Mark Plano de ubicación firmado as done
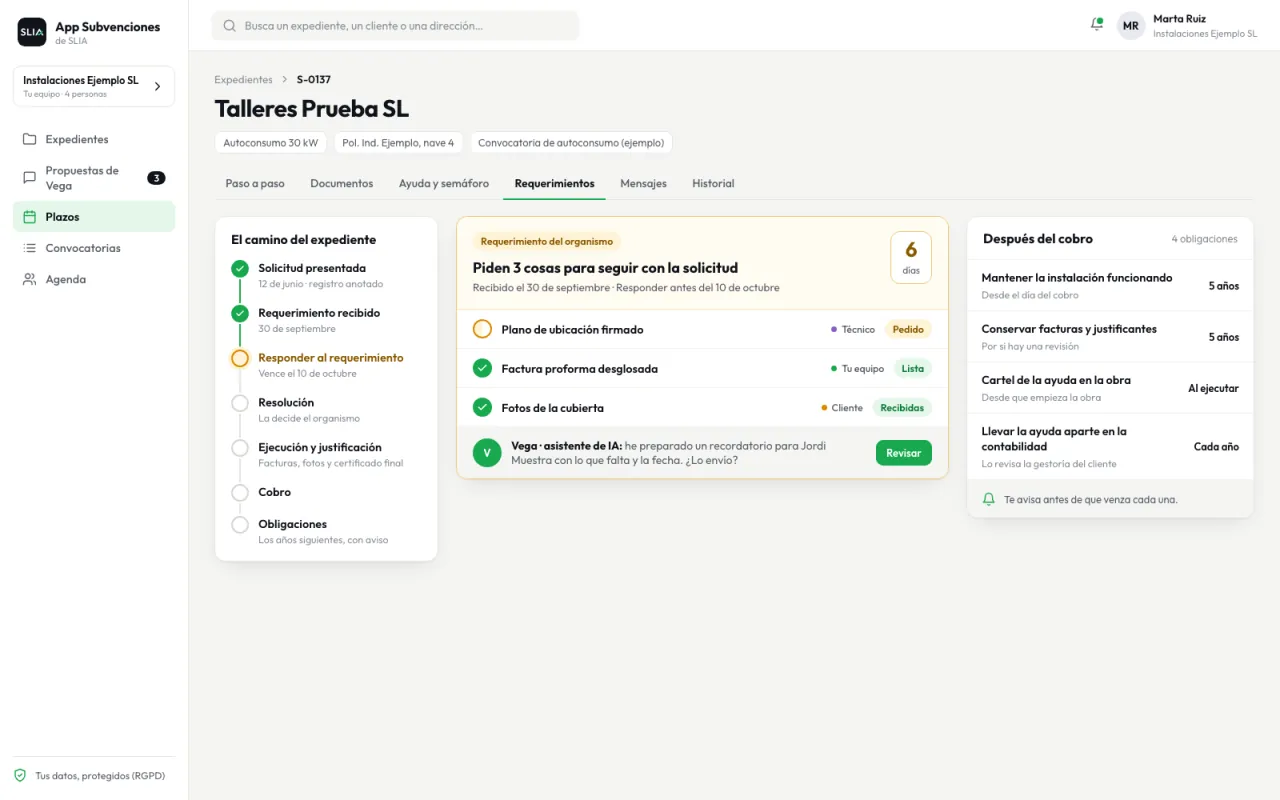The width and height of the screenshot is (1280, 800). coord(483,329)
